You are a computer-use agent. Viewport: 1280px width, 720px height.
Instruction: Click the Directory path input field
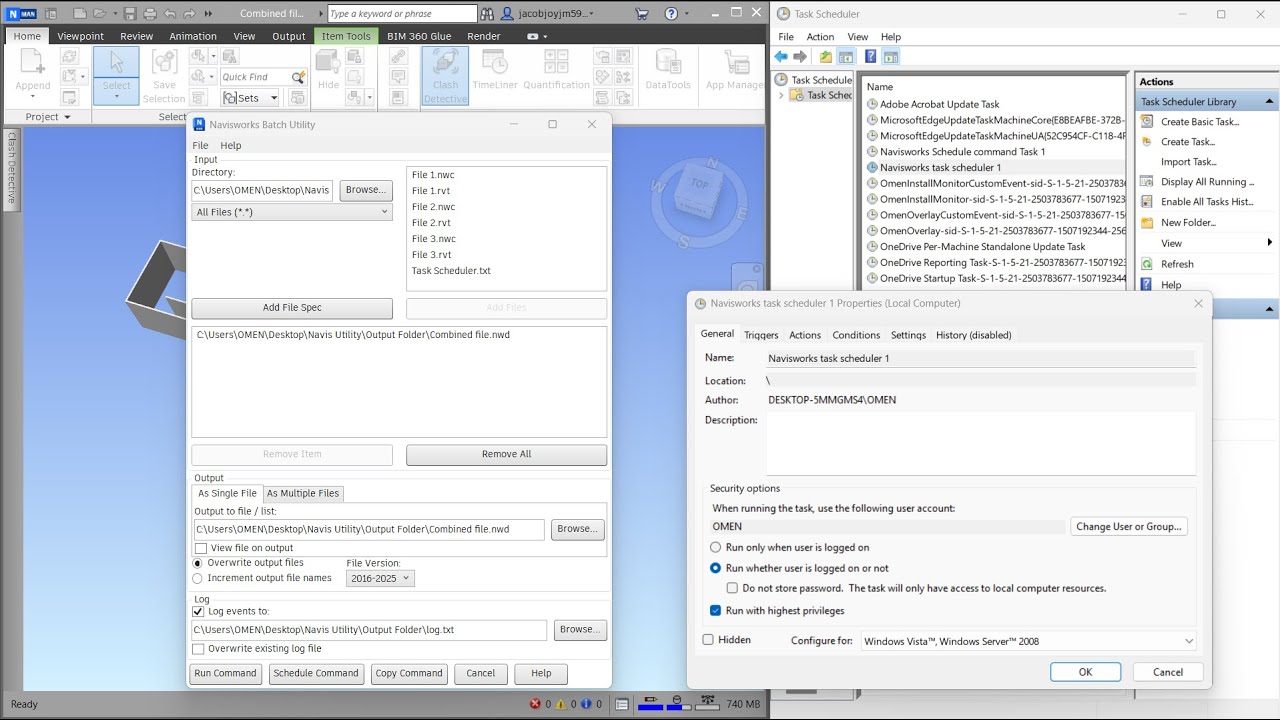tap(262, 190)
